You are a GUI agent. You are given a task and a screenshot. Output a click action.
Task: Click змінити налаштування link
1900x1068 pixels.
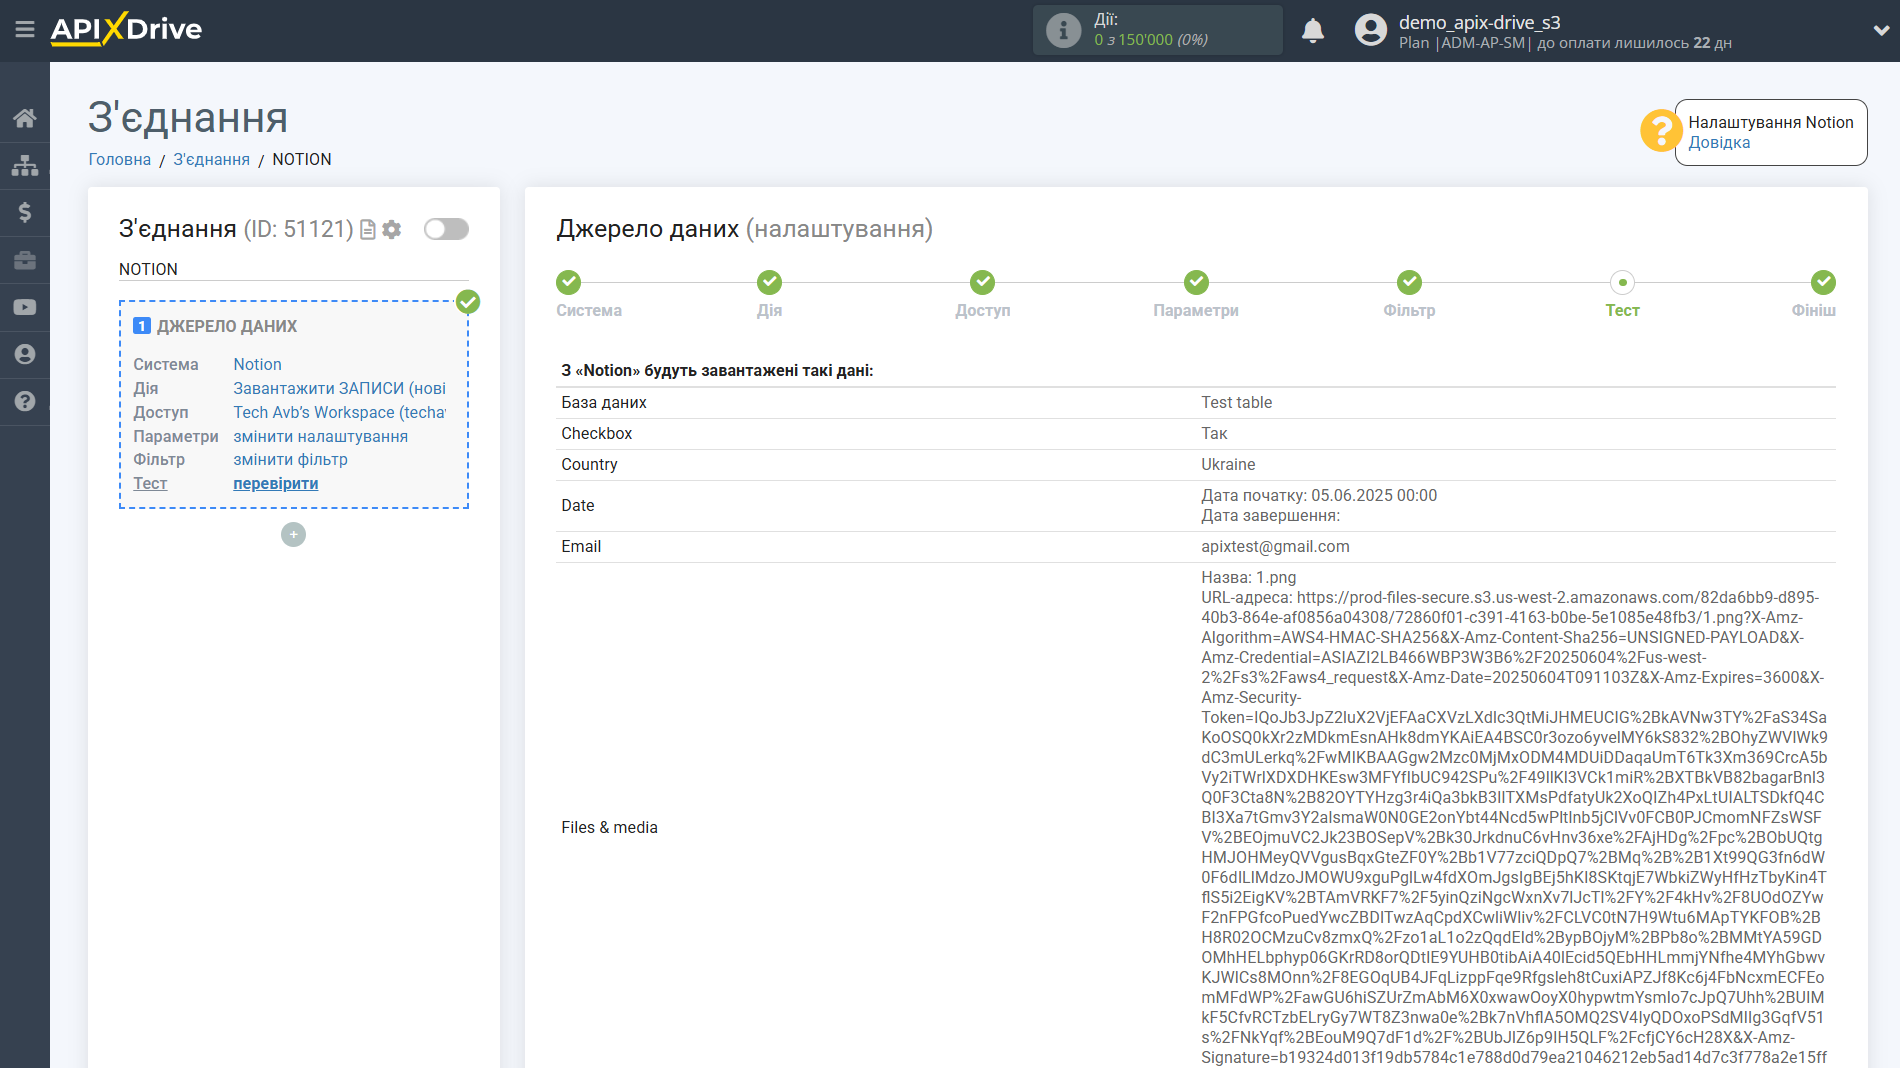click(x=320, y=436)
